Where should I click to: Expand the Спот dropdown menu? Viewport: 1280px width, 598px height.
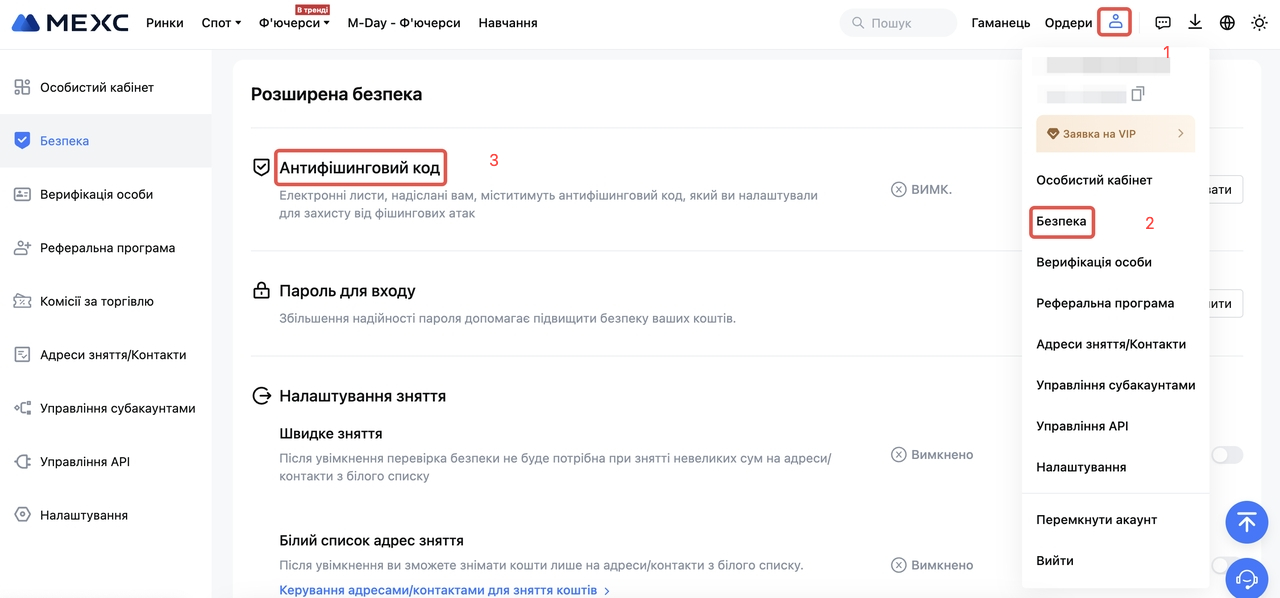[x=221, y=22]
